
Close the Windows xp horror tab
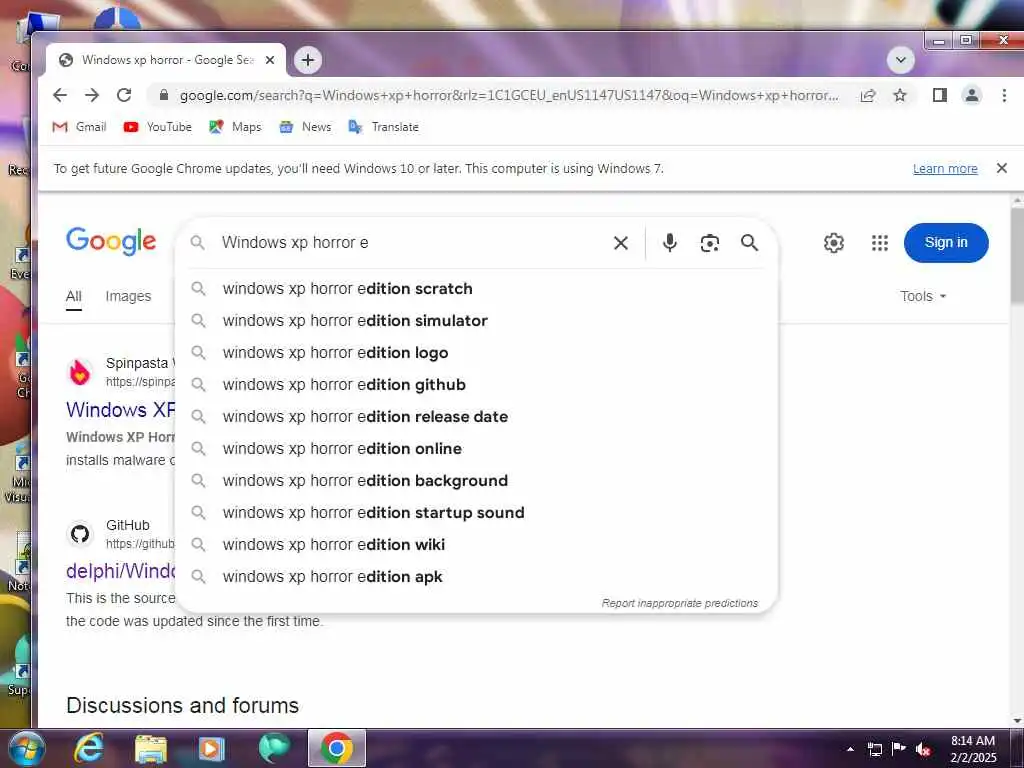coord(270,60)
